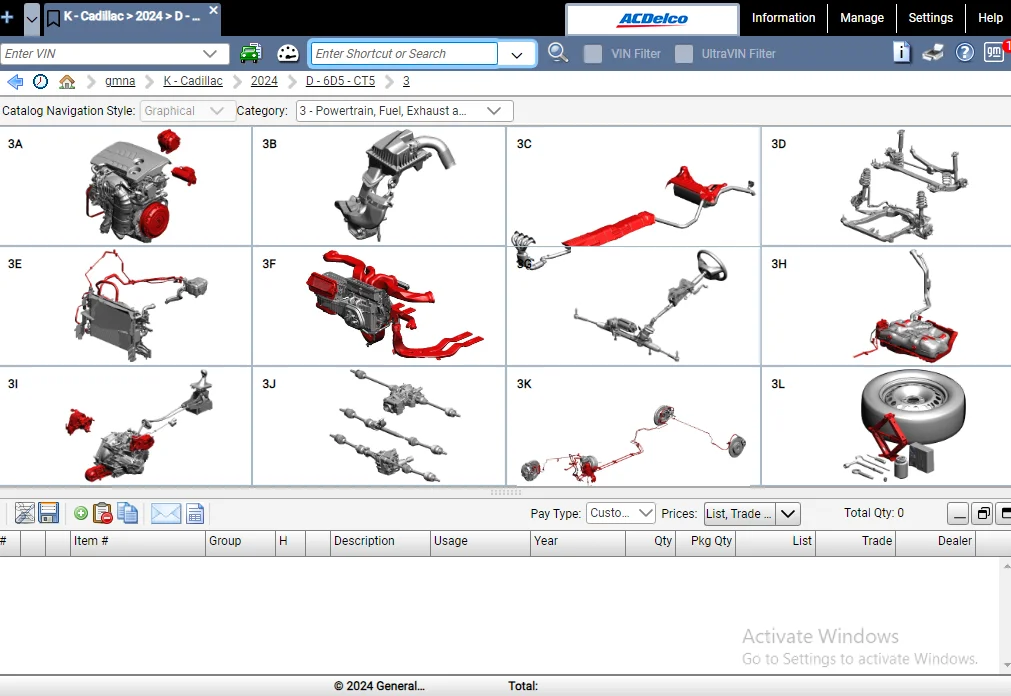The width and height of the screenshot is (1011, 696).
Task: Click the bookmark icon on the Cadillac tab
Action: 54,19
